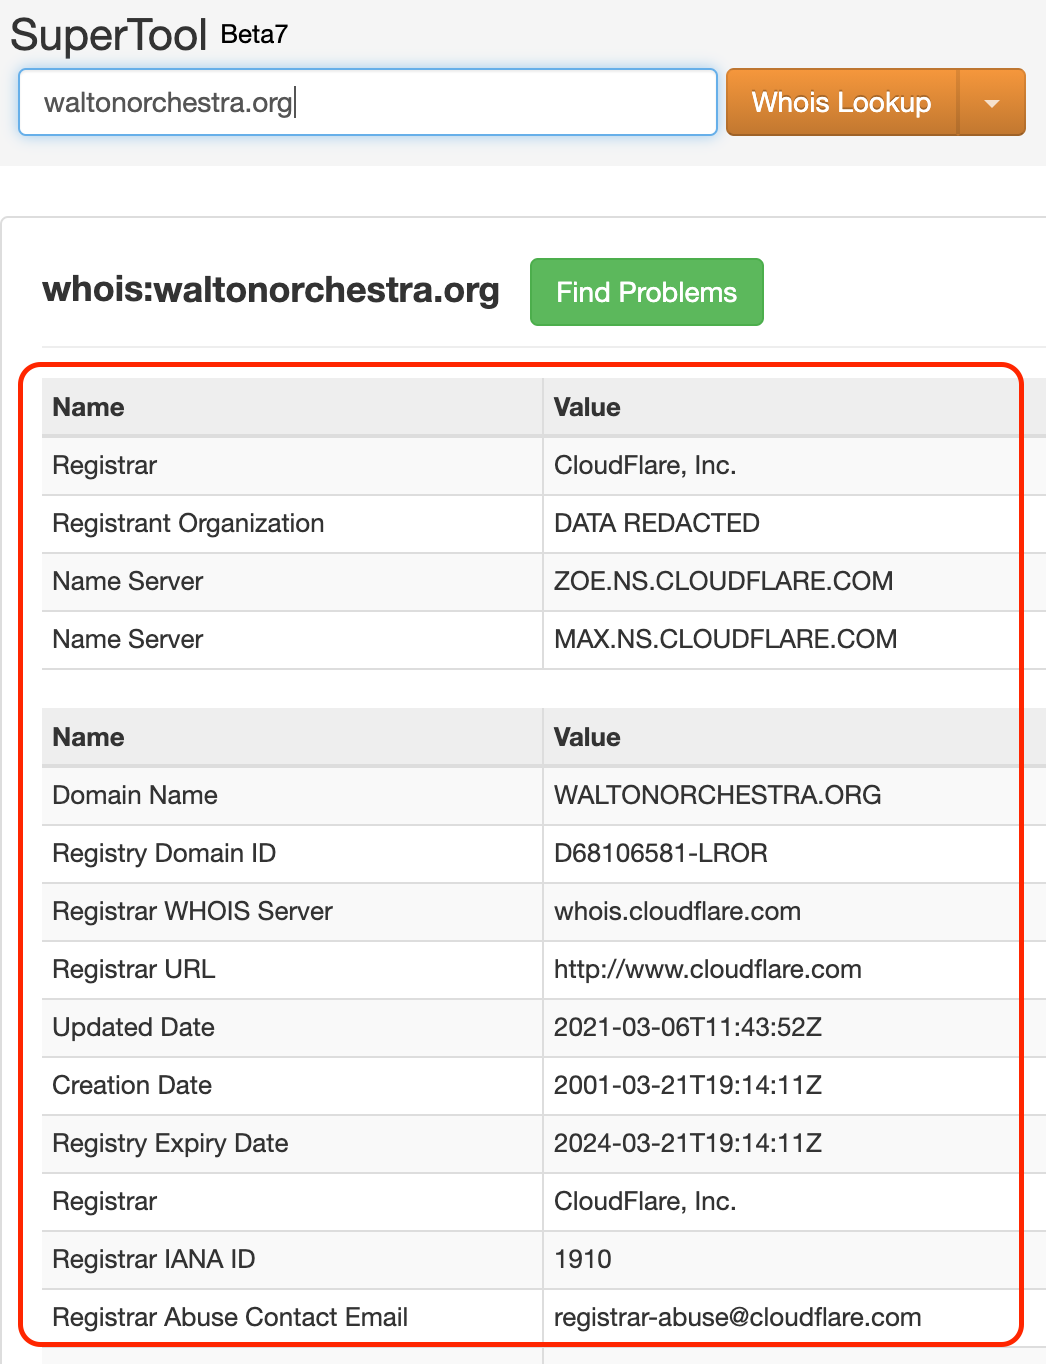Select the 2021-03-06T11:43:52Z value

coord(688,1027)
